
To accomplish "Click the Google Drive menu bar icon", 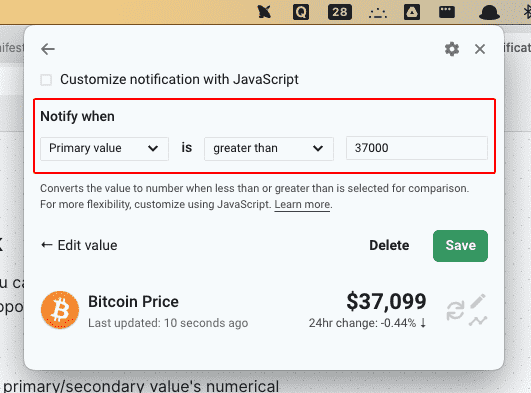I will click(x=412, y=12).
